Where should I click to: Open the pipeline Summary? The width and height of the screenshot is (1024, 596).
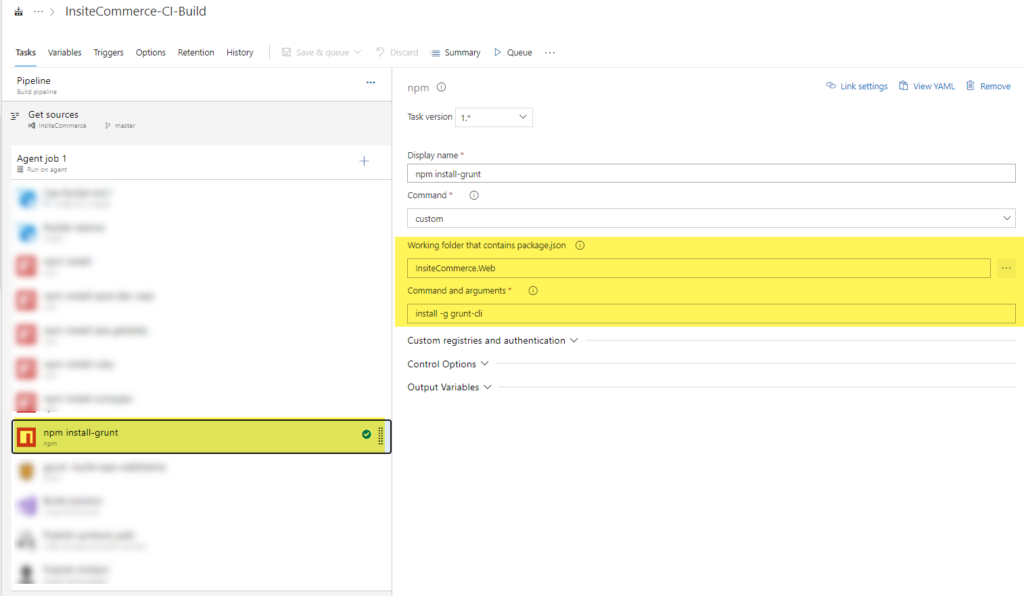[x=456, y=52]
